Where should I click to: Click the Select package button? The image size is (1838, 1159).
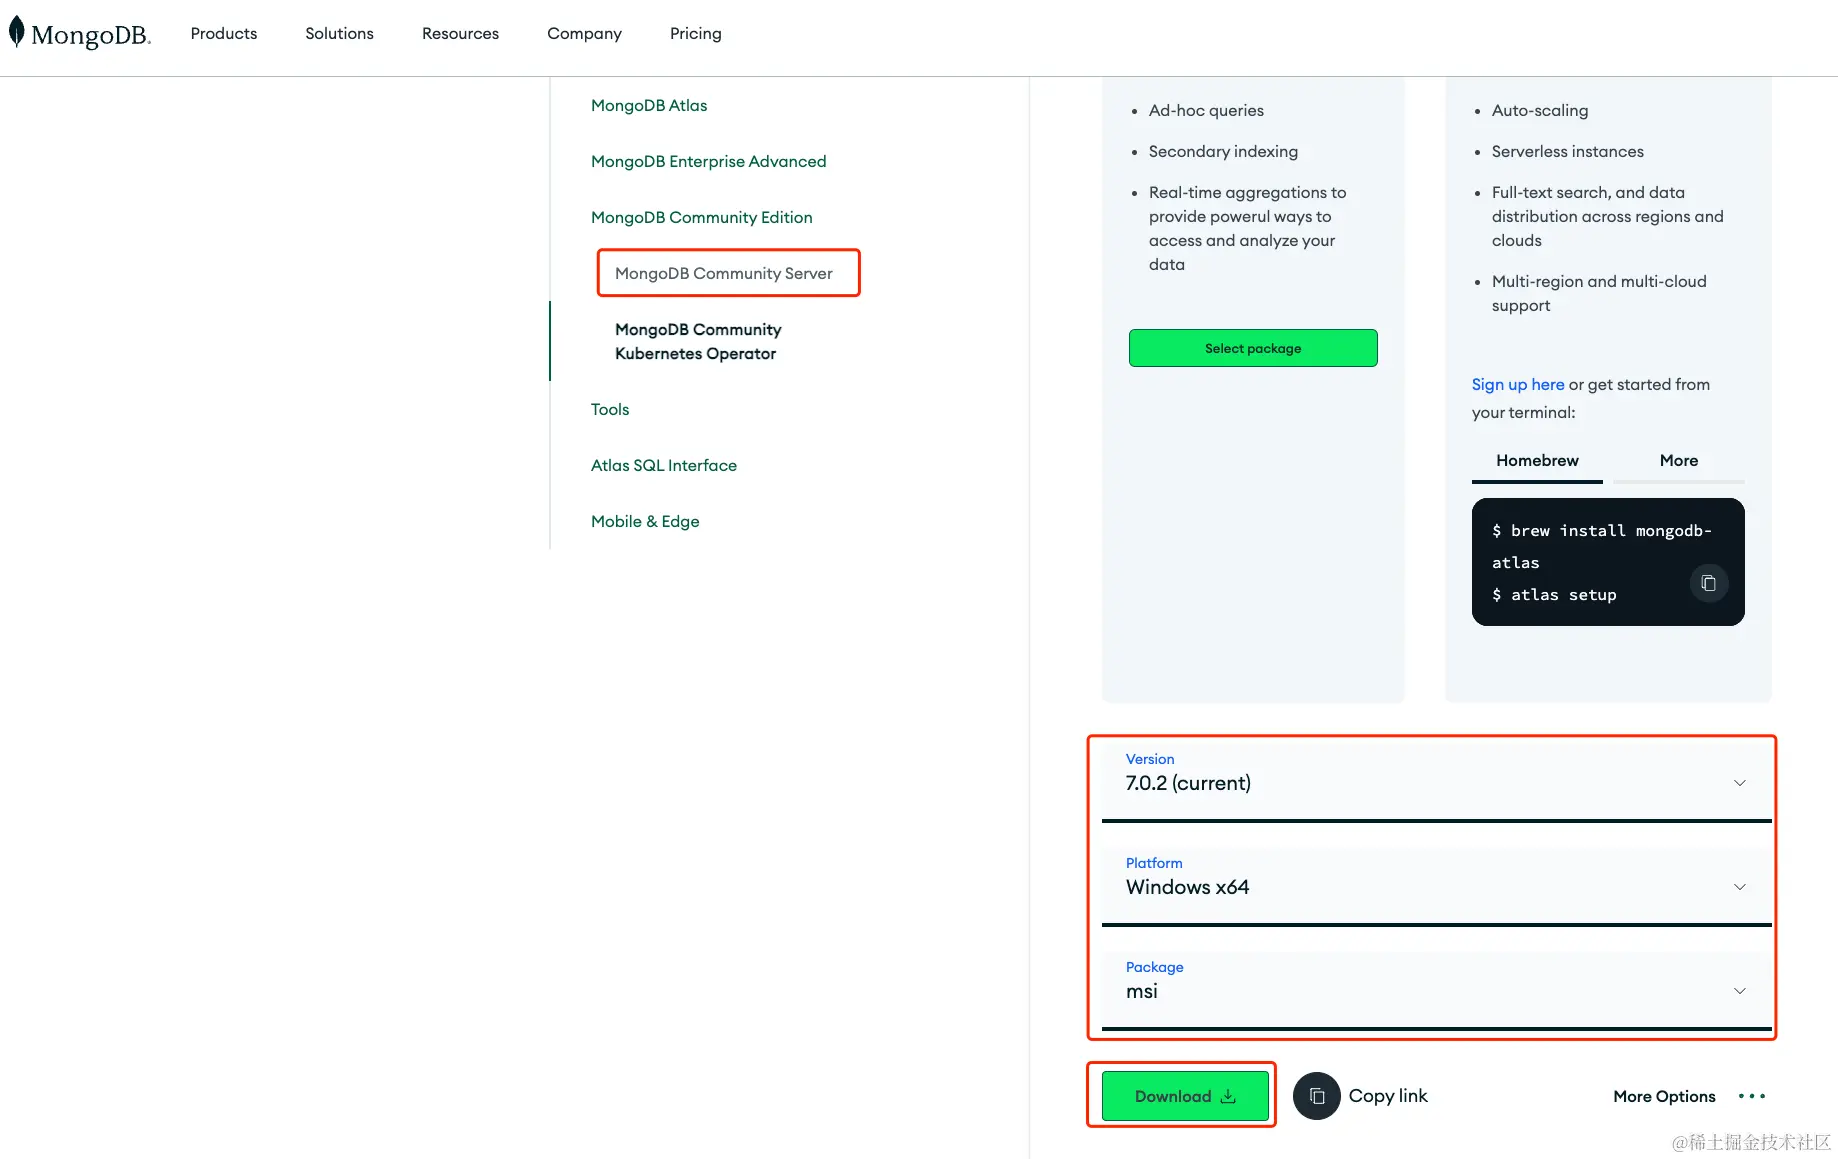tap(1253, 348)
